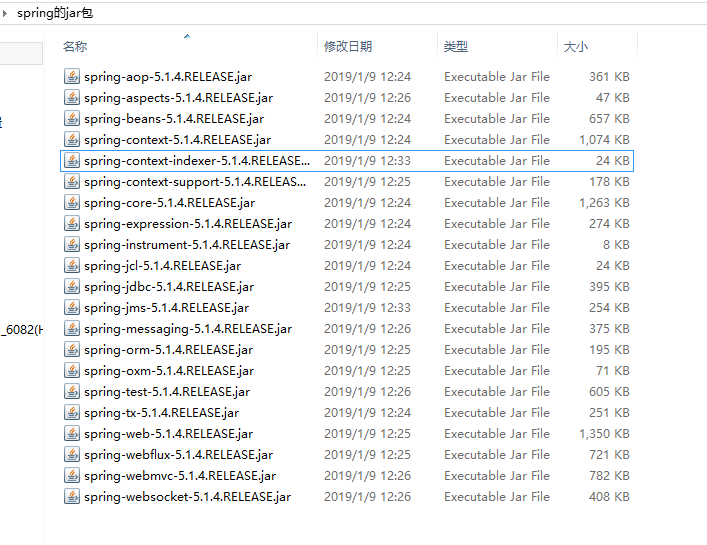Image resolution: width=707 pixels, height=545 pixels.
Task: Sort files by 名称 column header
Action: [x=75, y=46]
